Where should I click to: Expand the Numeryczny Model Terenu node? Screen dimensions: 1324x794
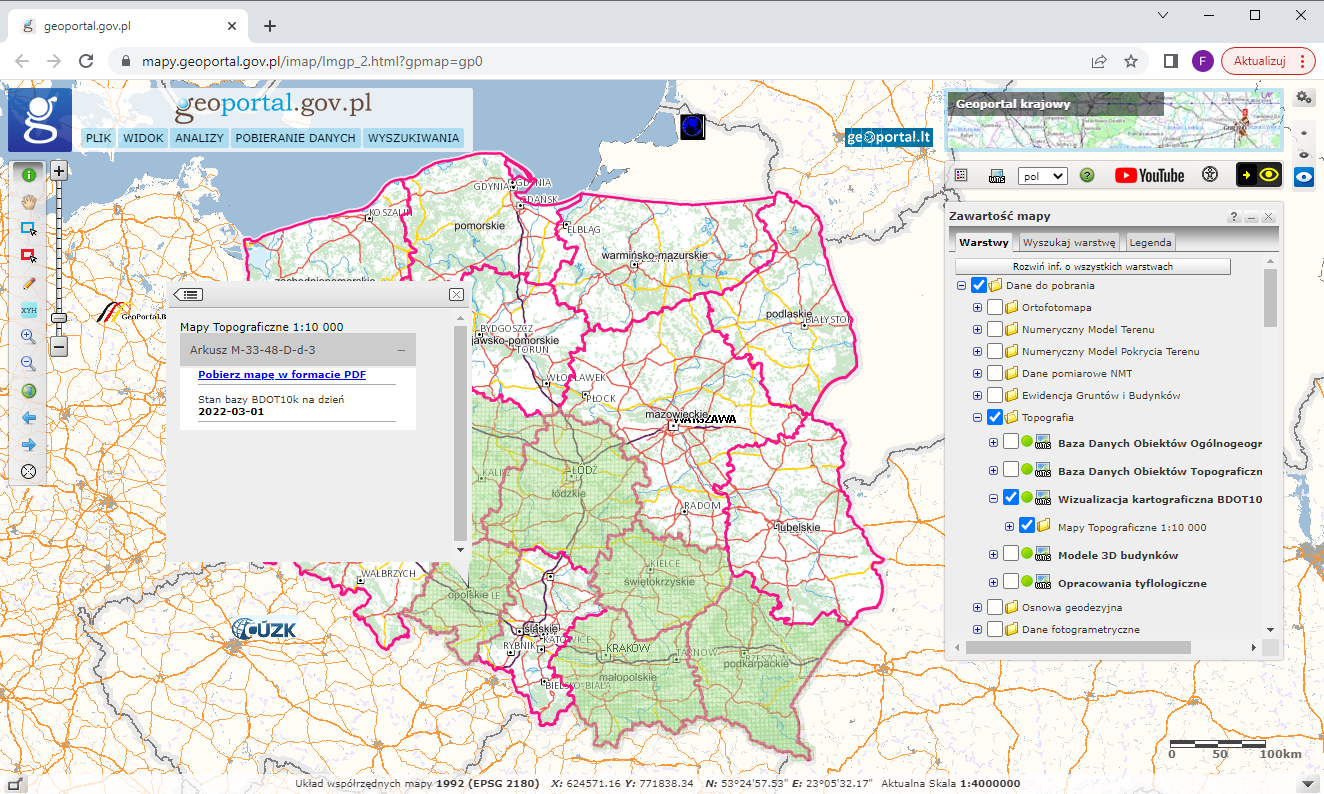click(x=977, y=330)
